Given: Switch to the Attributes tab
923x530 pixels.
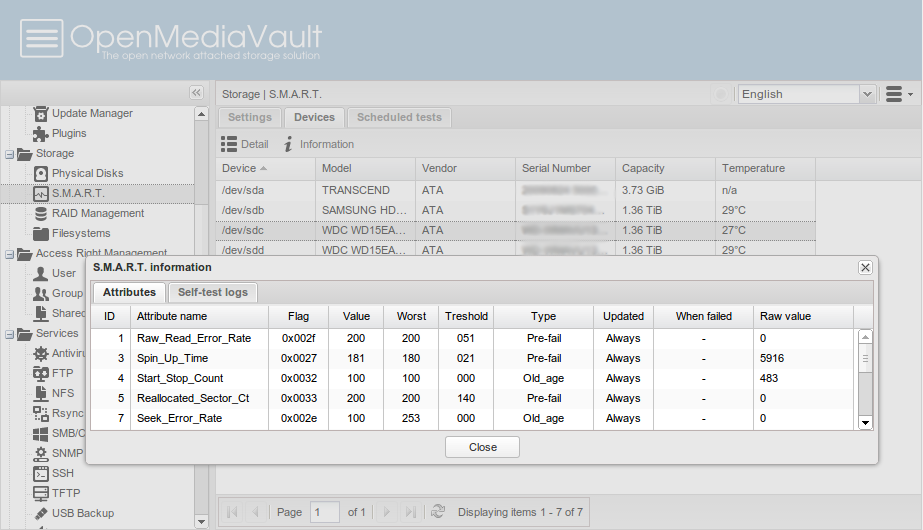Looking at the screenshot, I should [130, 293].
